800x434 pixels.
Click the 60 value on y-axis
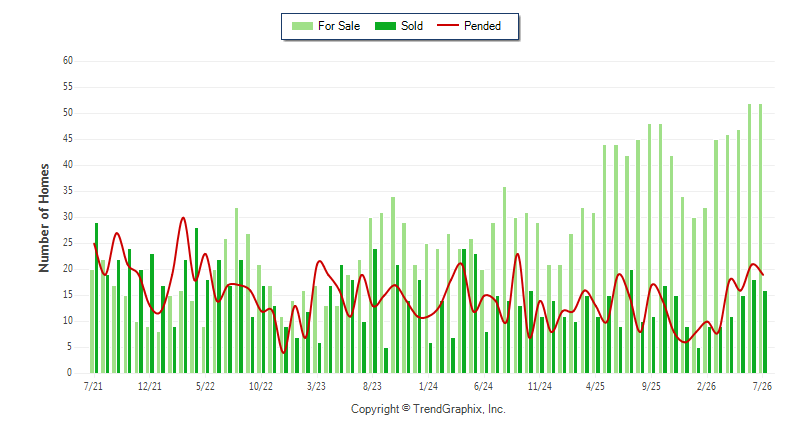point(68,61)
